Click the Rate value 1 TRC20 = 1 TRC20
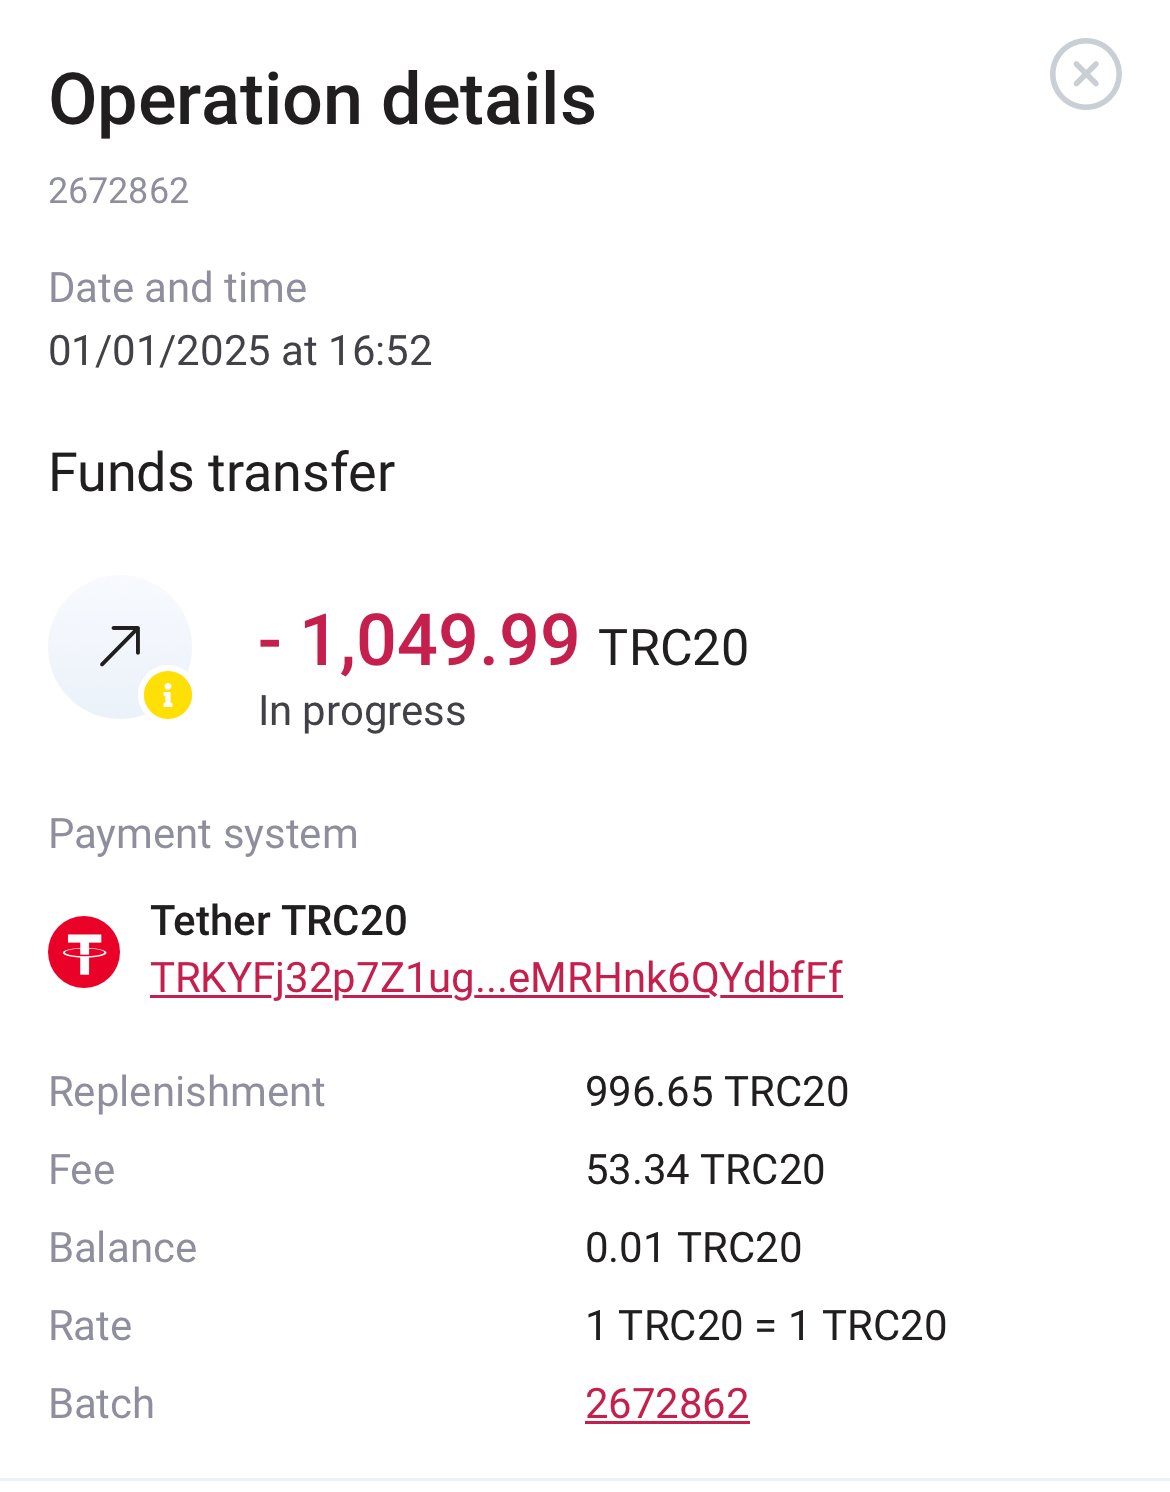The height and width of the screenshot is (1492, 1170). click(x=766, y=1326)
